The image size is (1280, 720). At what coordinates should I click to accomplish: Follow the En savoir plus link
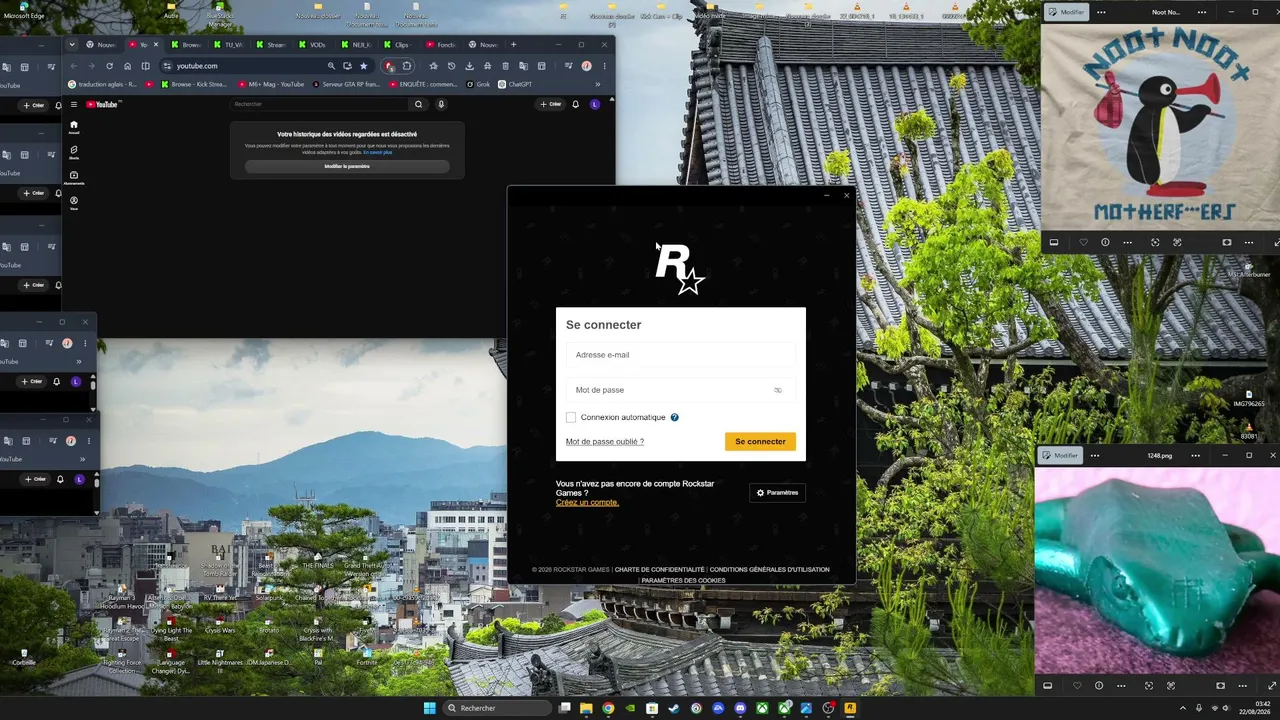378,152
